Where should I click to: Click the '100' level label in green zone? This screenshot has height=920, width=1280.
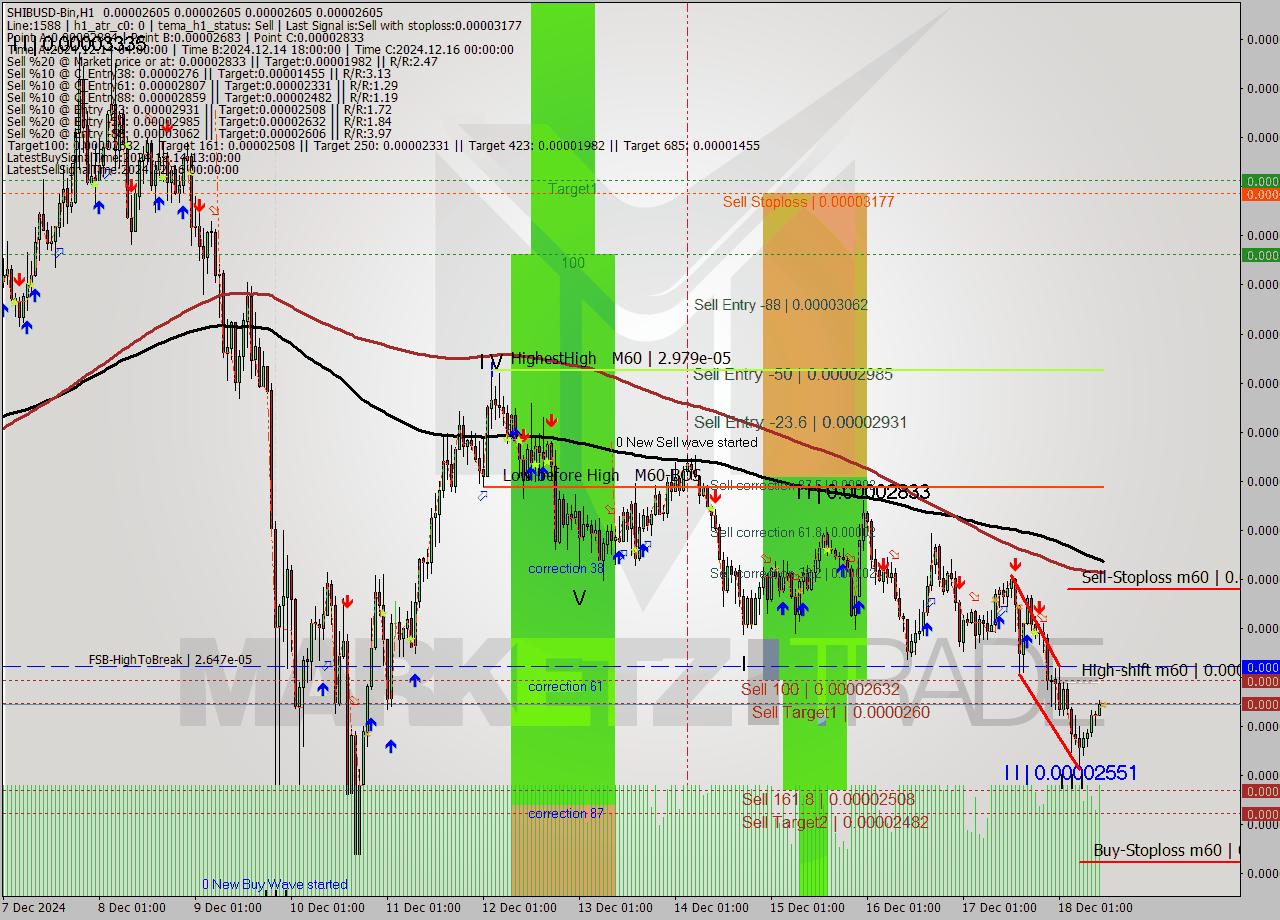pos(573,263)
